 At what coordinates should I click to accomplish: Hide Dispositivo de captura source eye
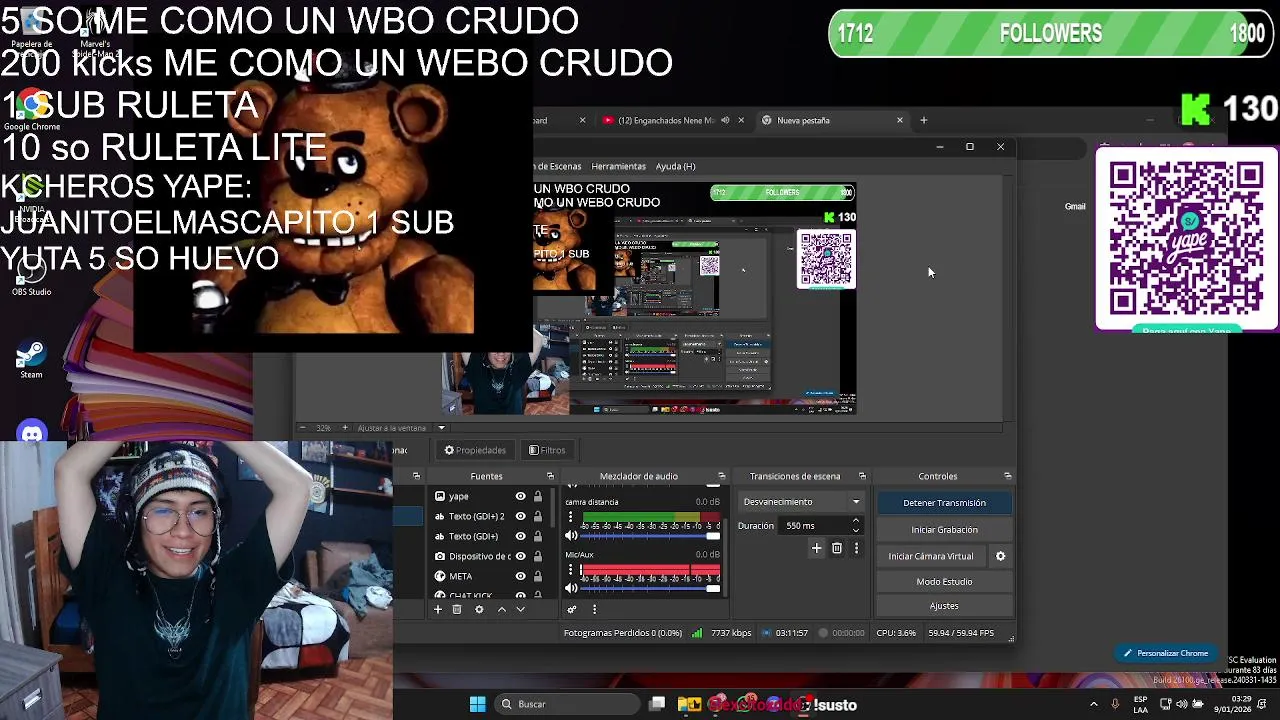520,556
